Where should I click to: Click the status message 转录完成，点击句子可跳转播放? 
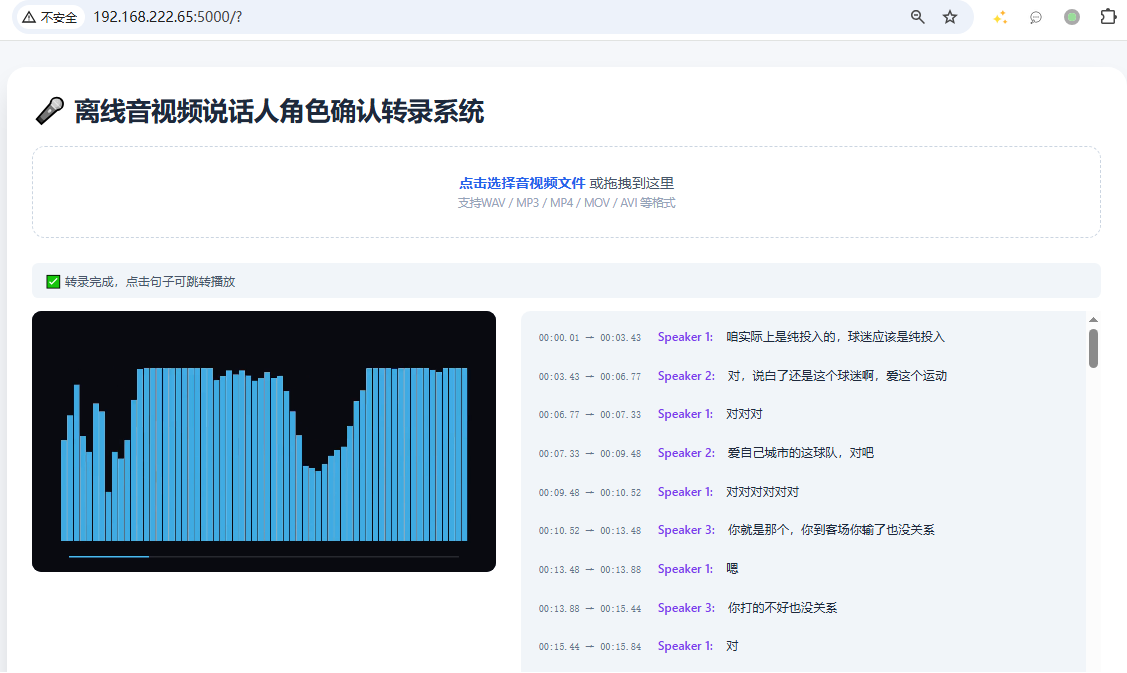tap(150, 282)
